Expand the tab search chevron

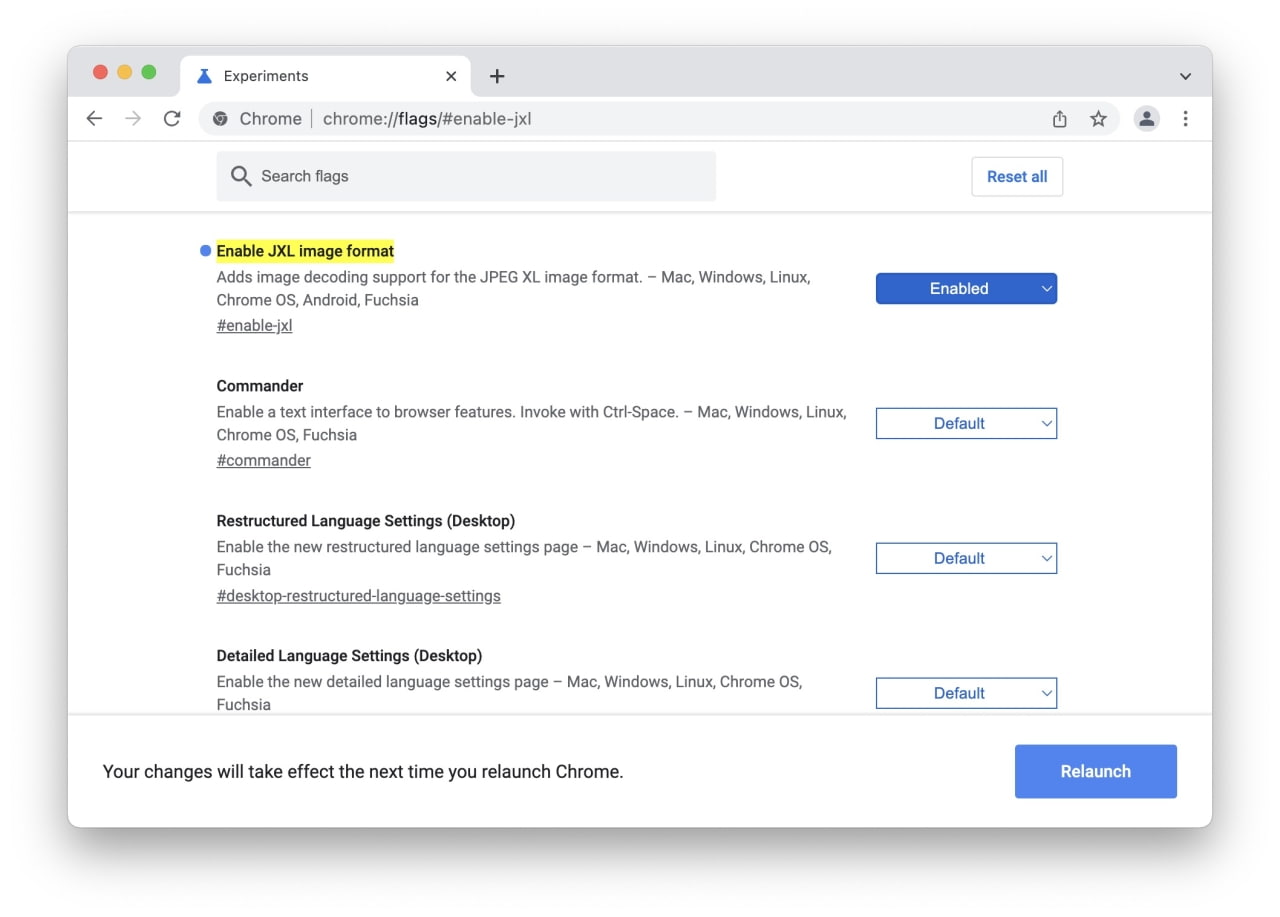[x=1185, y=76]
